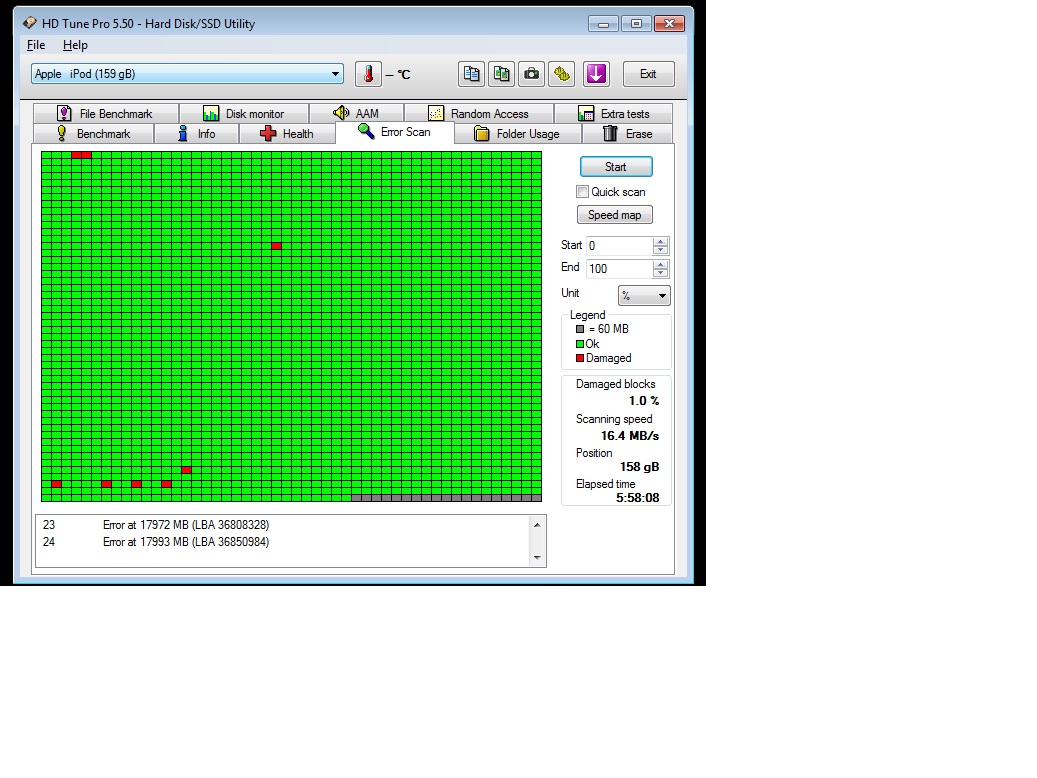Click the red Damaged legend swatch

tap(580, 358)
